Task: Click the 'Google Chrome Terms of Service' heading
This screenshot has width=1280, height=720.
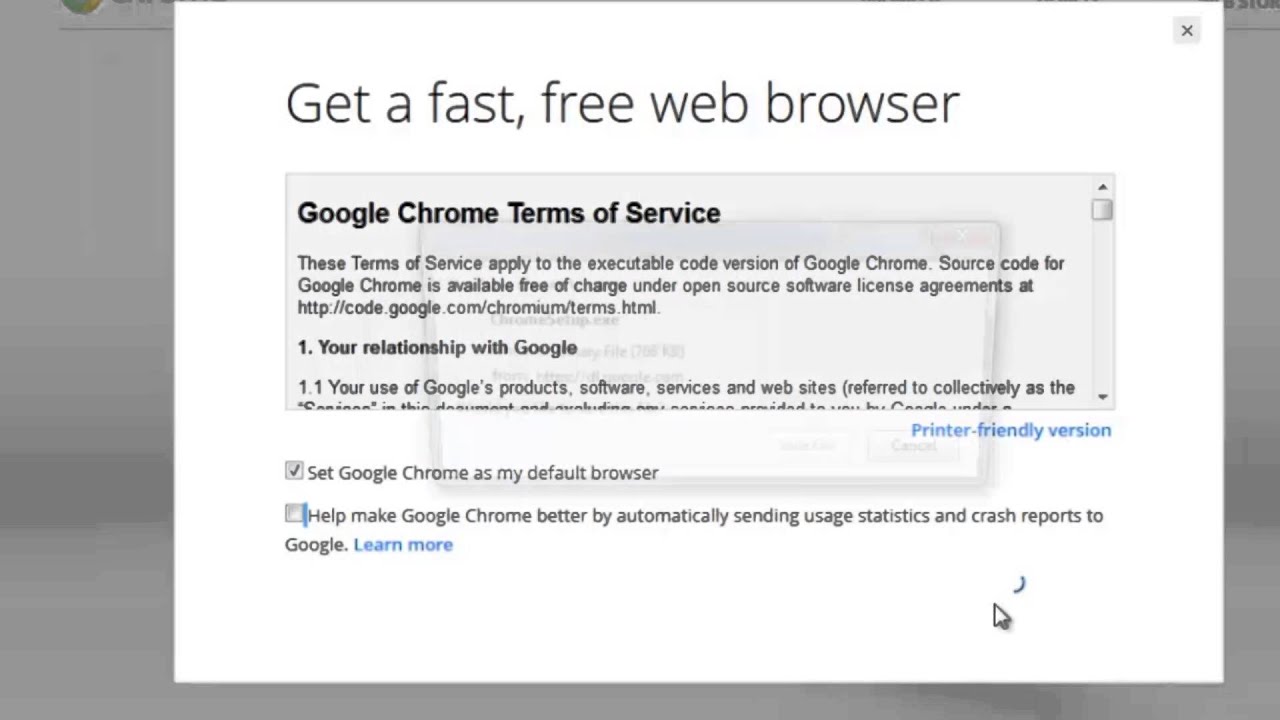Action: coord(508,213)
